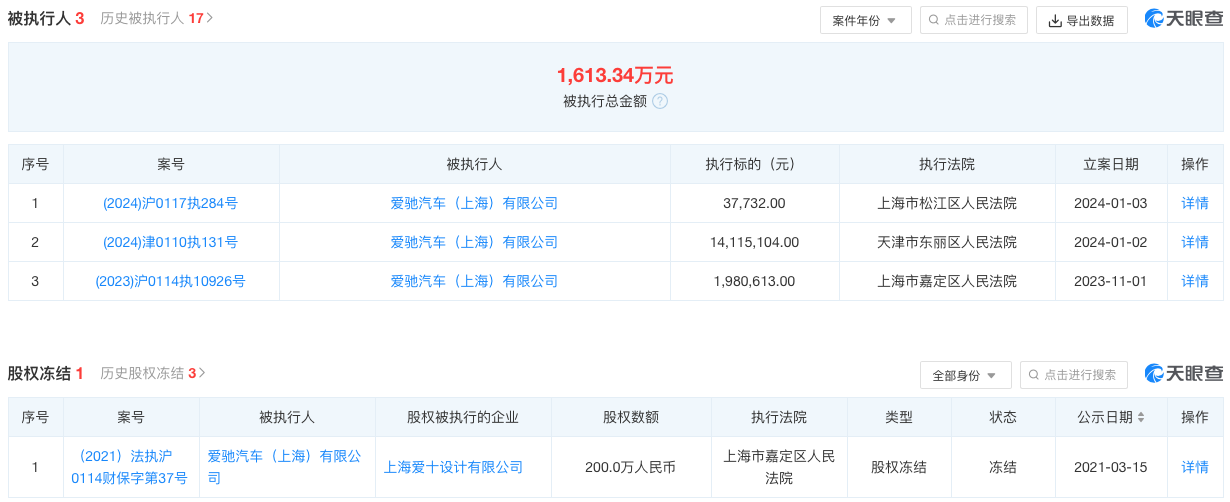Open 爱驰汽车 link in row 2
This screenshot has width=1230, height=502.
pyautogui.click(x=474, y=242)
